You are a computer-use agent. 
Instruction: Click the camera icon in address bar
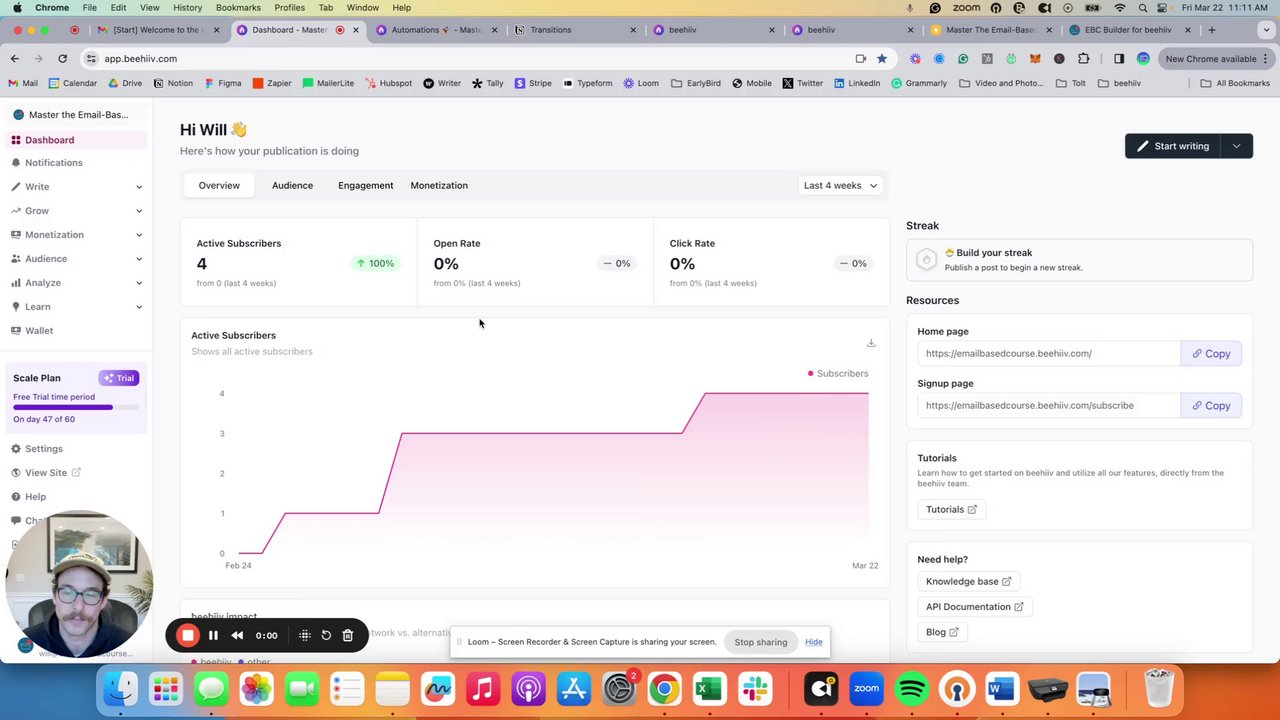click(x=860, y=58)
